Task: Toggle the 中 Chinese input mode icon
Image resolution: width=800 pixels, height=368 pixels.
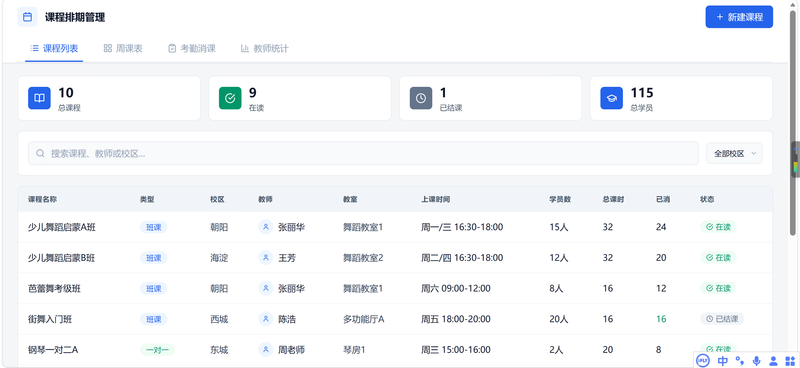Action: 722,360
